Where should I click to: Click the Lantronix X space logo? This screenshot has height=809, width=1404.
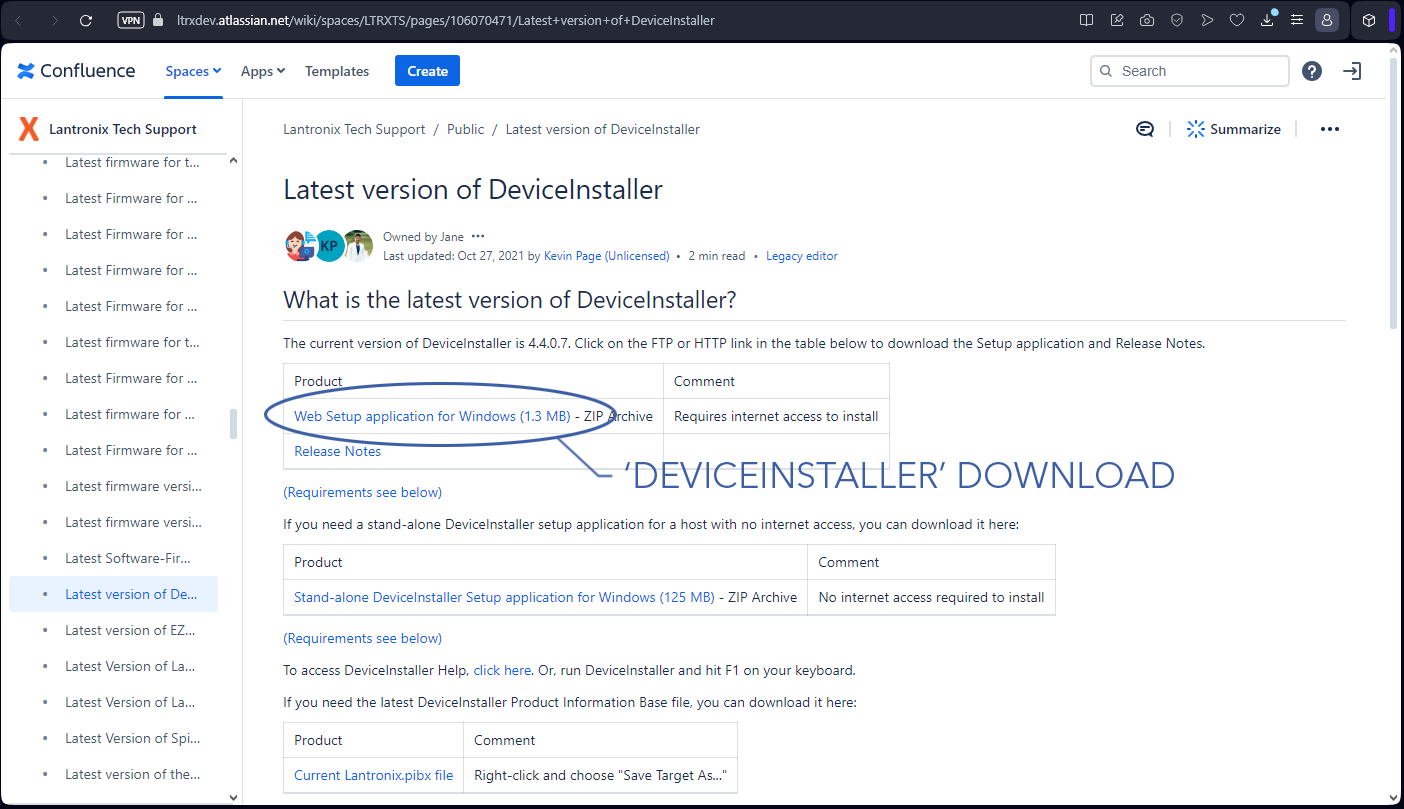point(29,129)
